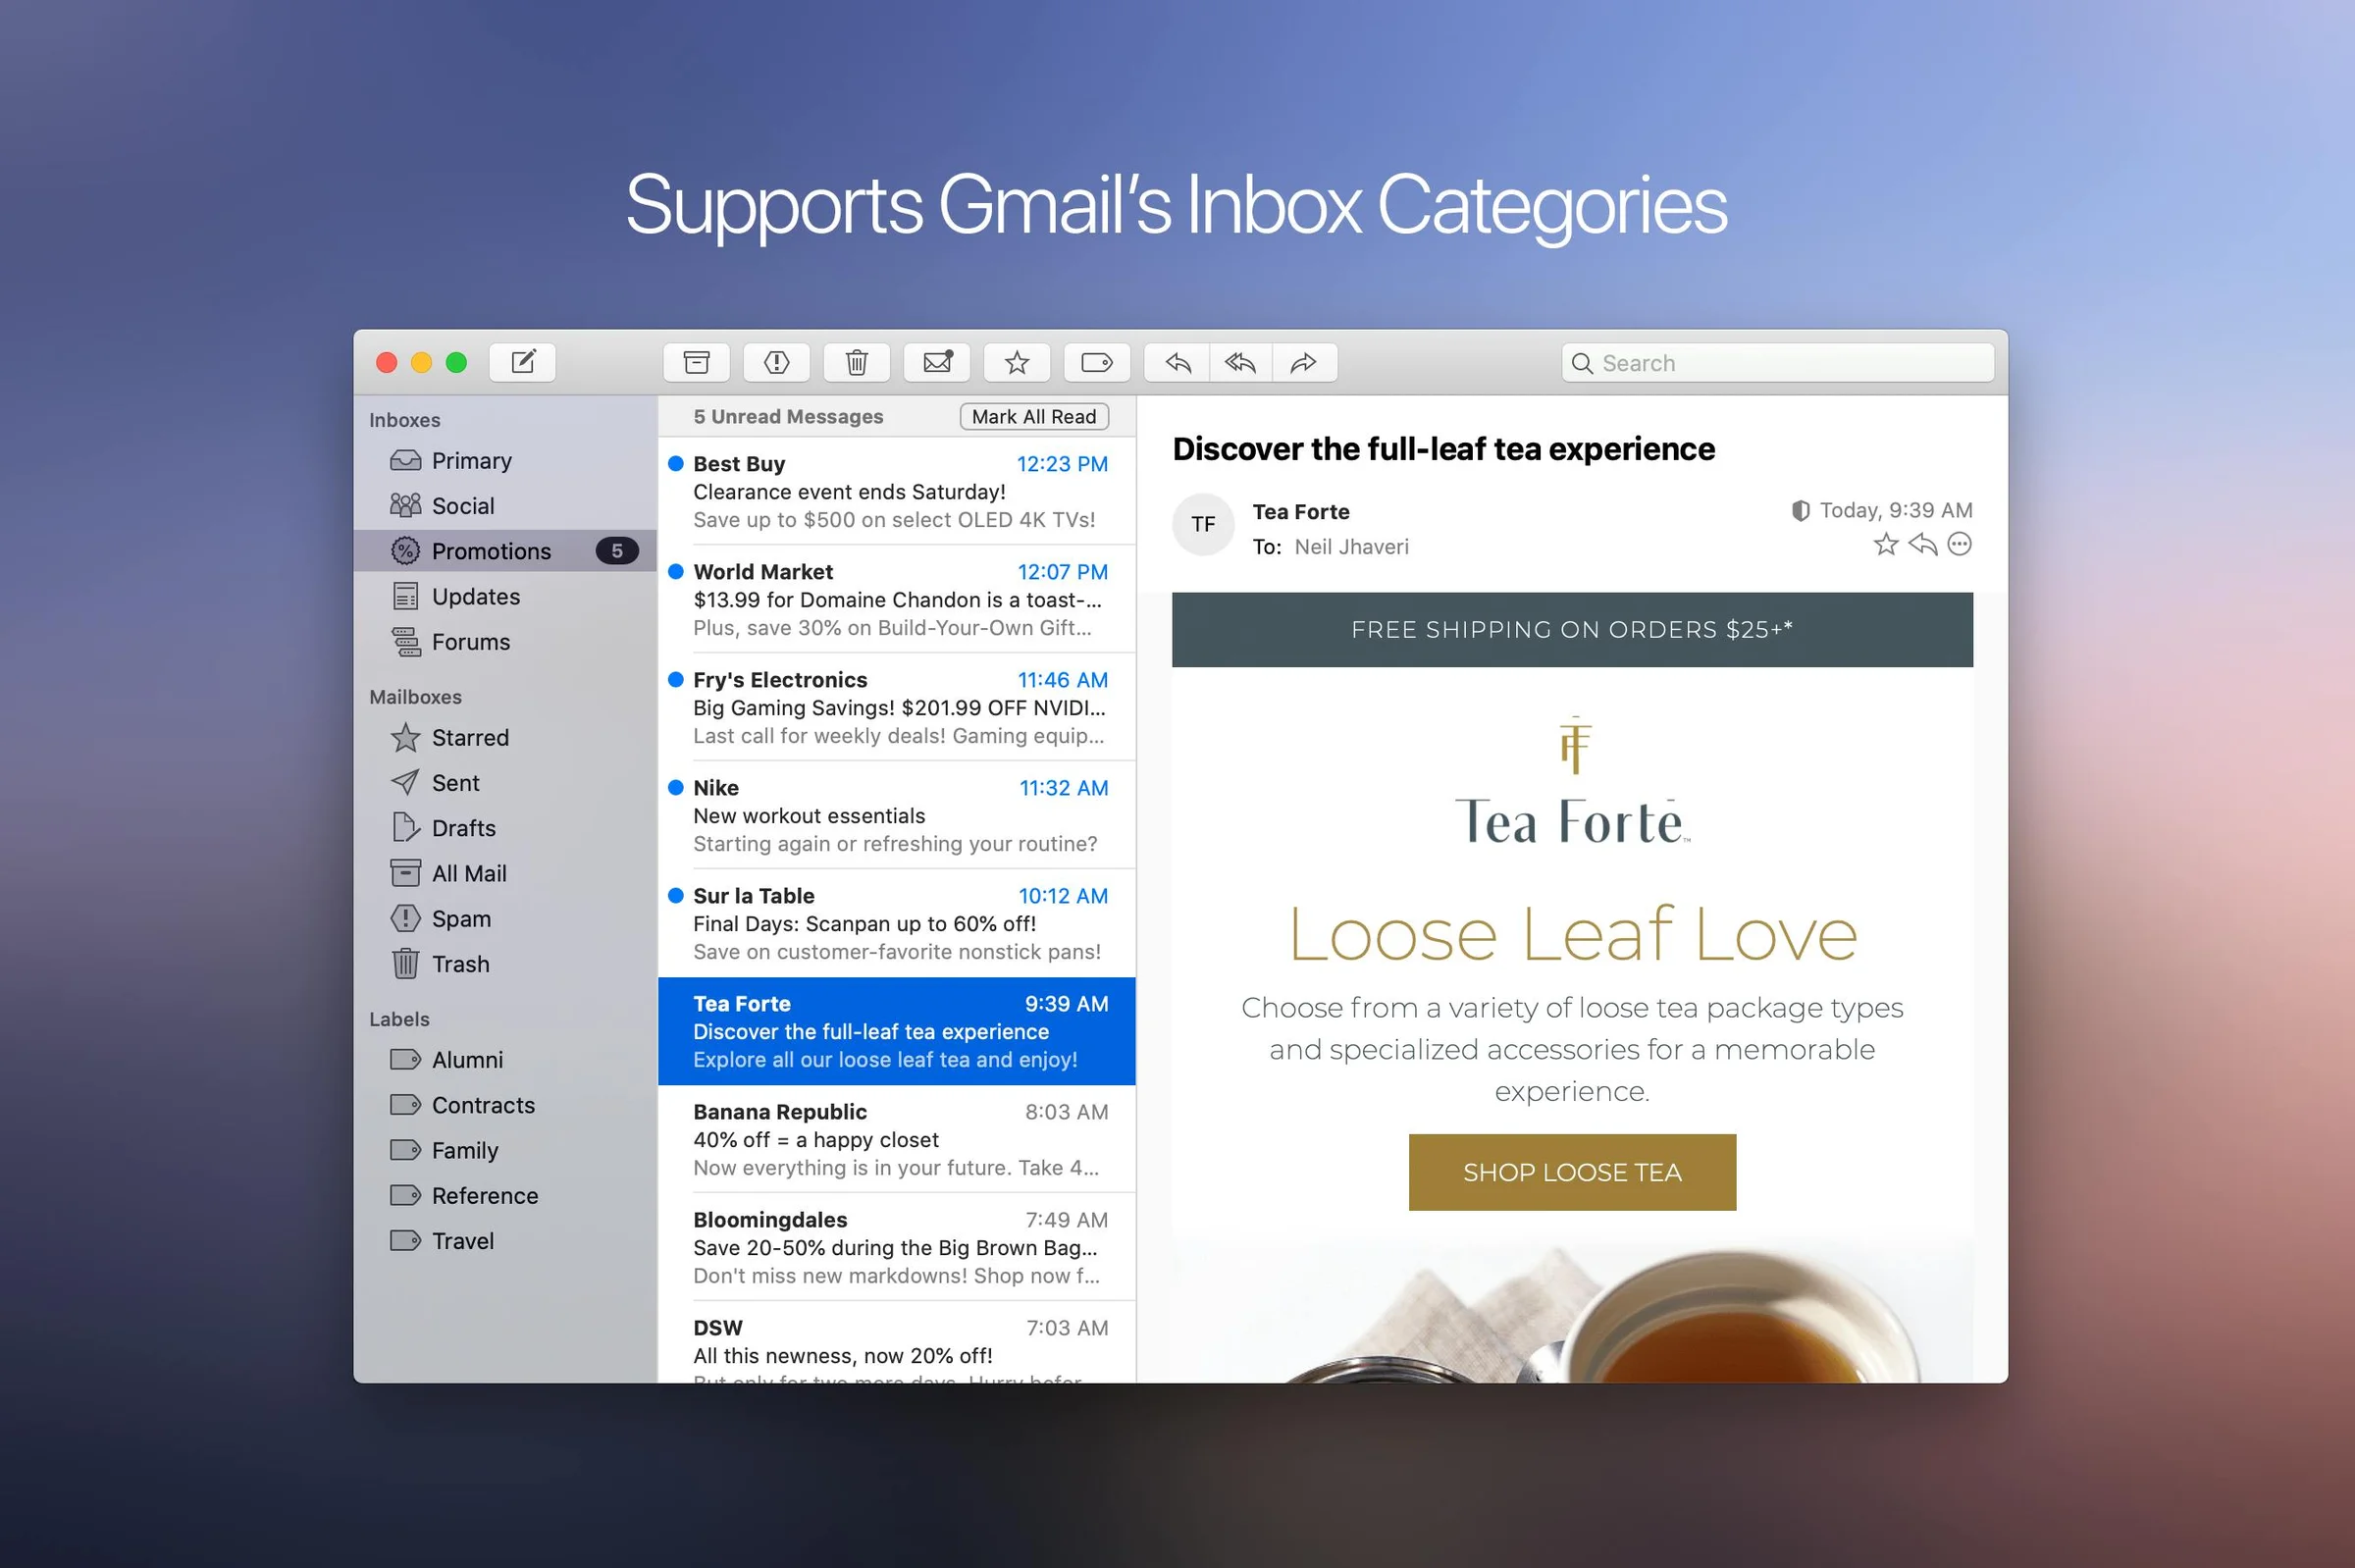Star the message from the toolbar

point(1016,362)
